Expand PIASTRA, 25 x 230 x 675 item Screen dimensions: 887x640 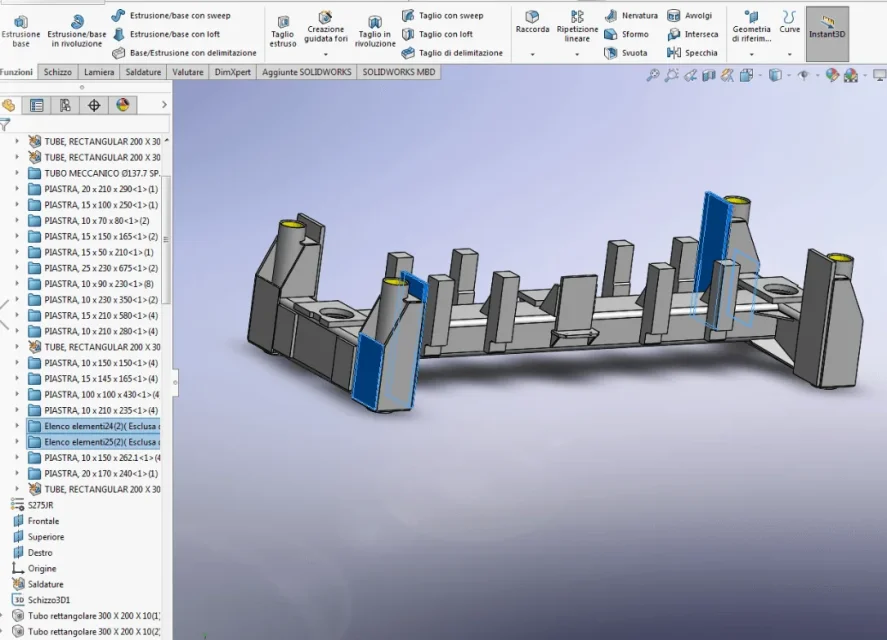click(x=16, y=268)
